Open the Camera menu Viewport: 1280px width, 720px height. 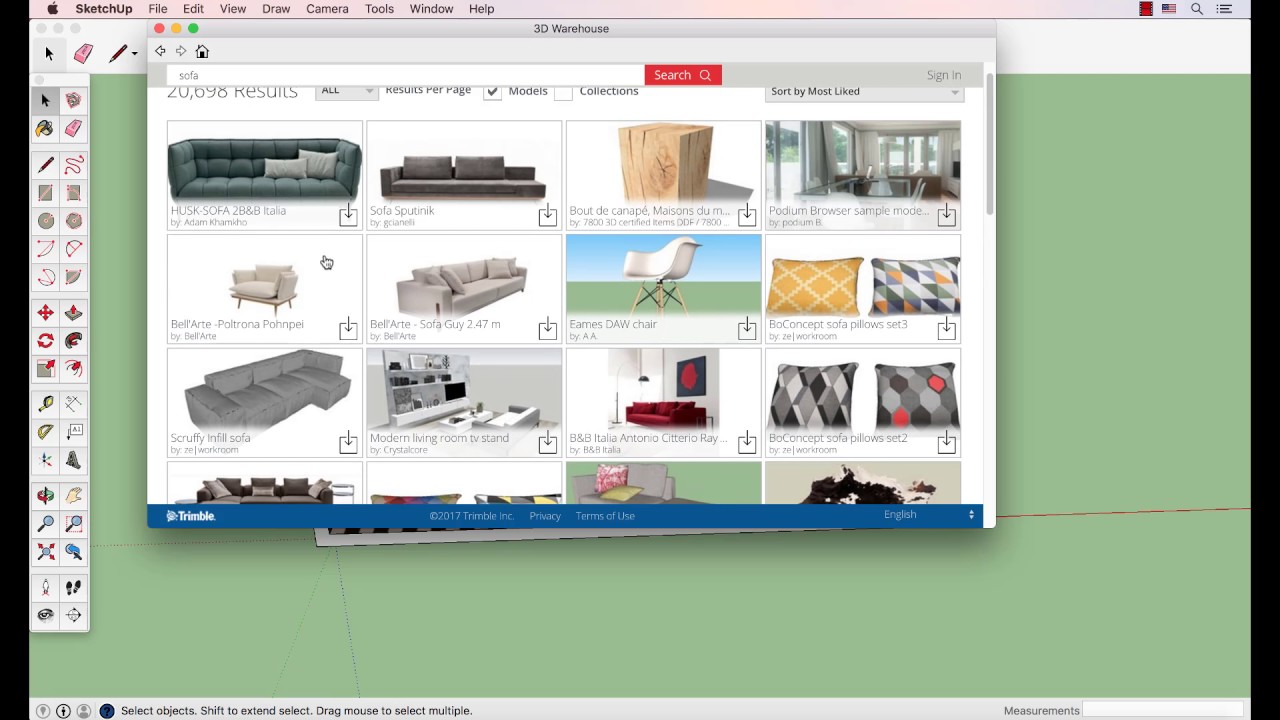pyautogui.click(x=327, y=9)
